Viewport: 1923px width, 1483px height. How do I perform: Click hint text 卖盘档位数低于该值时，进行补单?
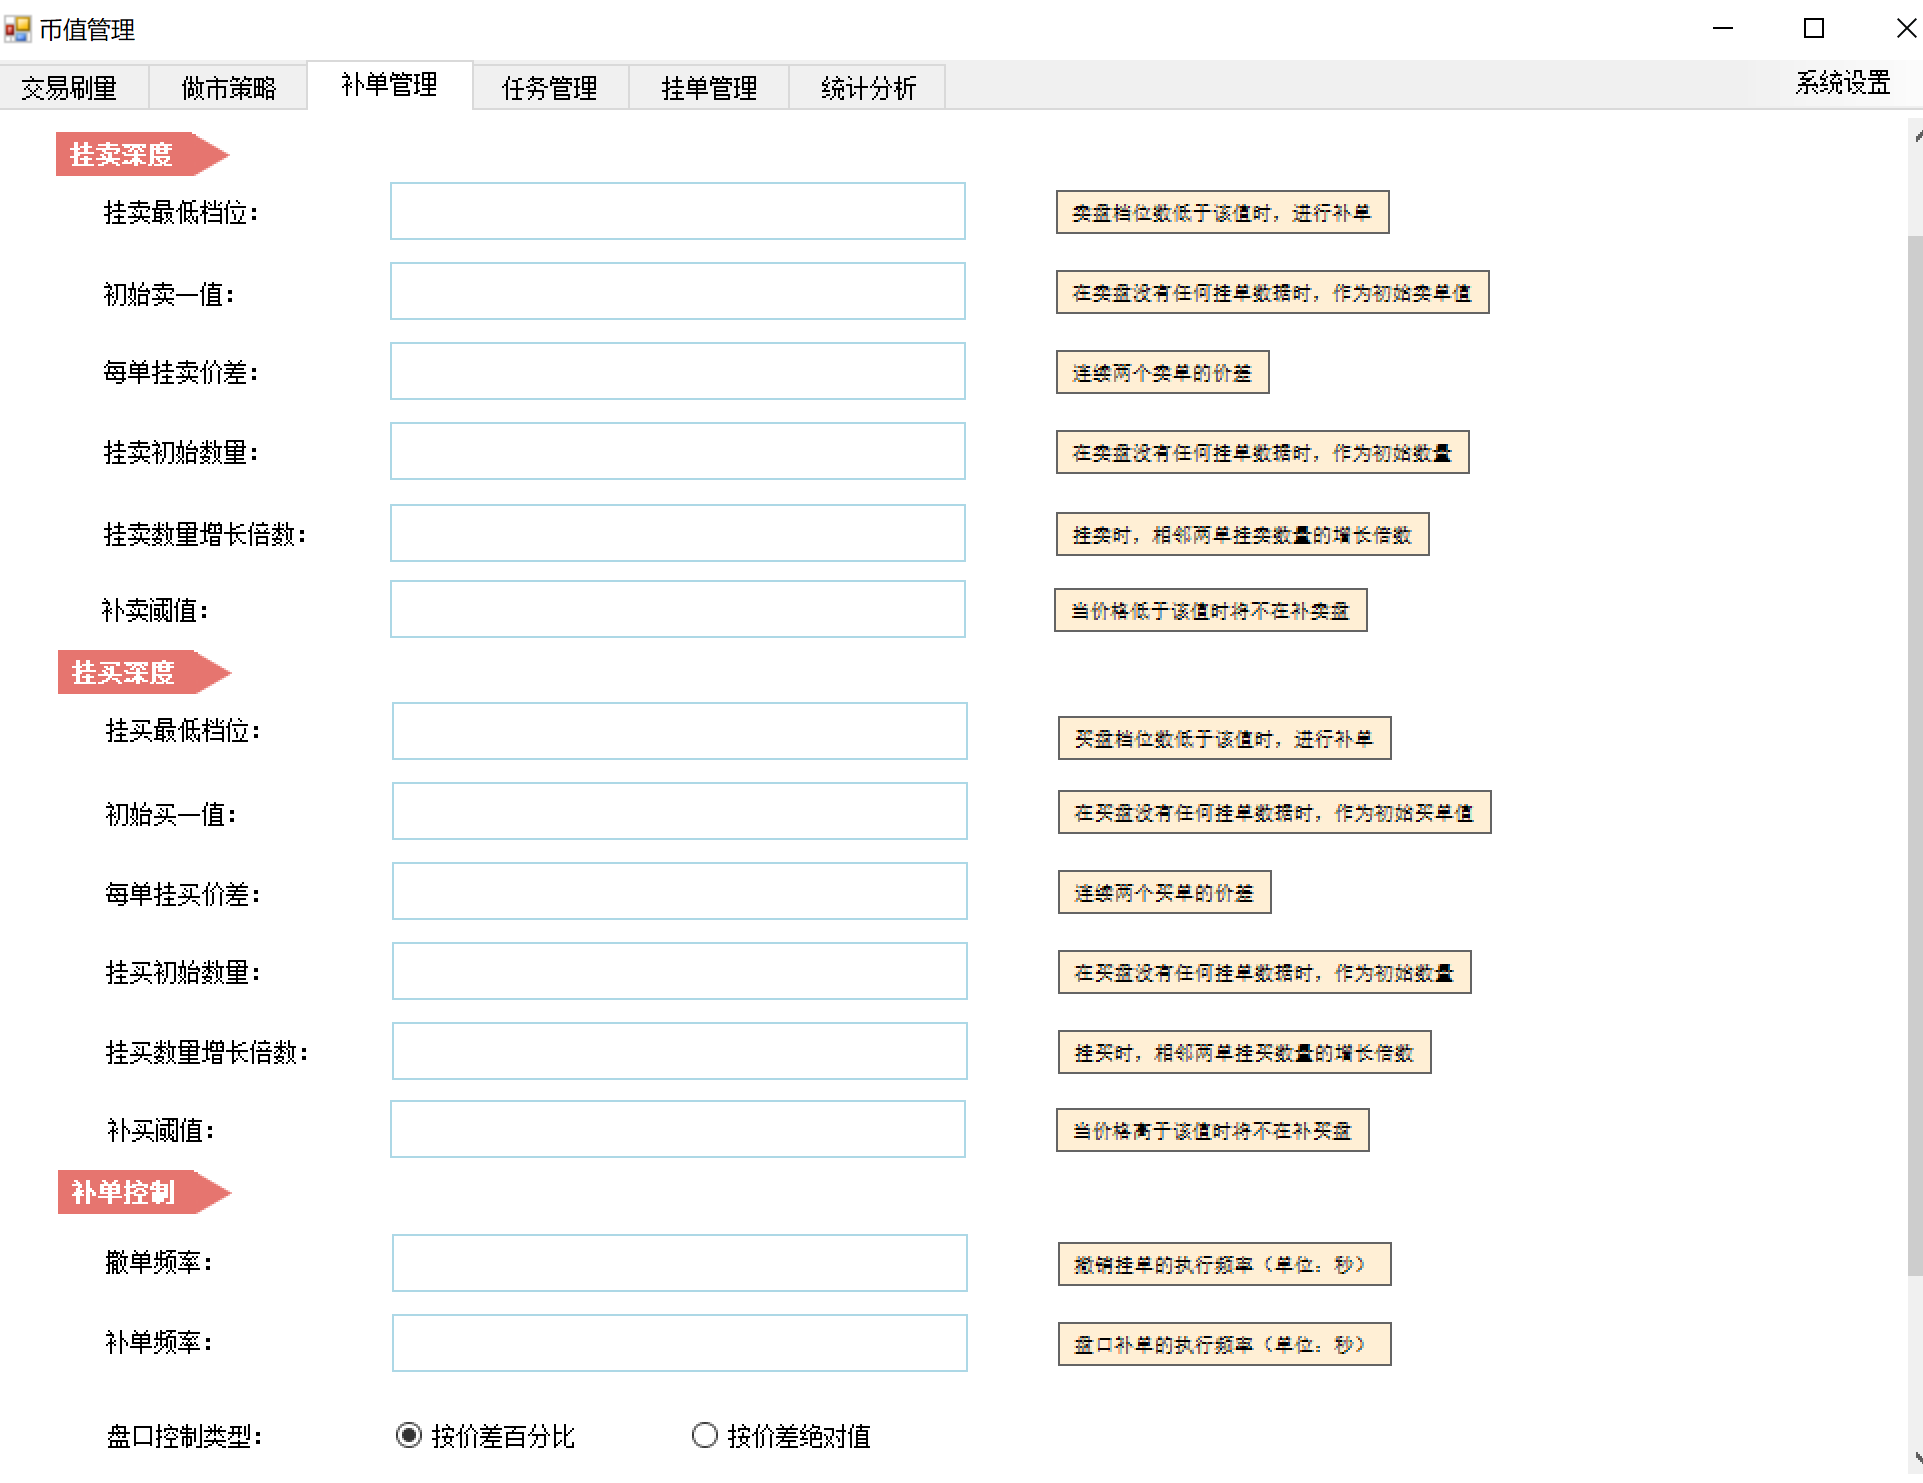coord(1222,212)
